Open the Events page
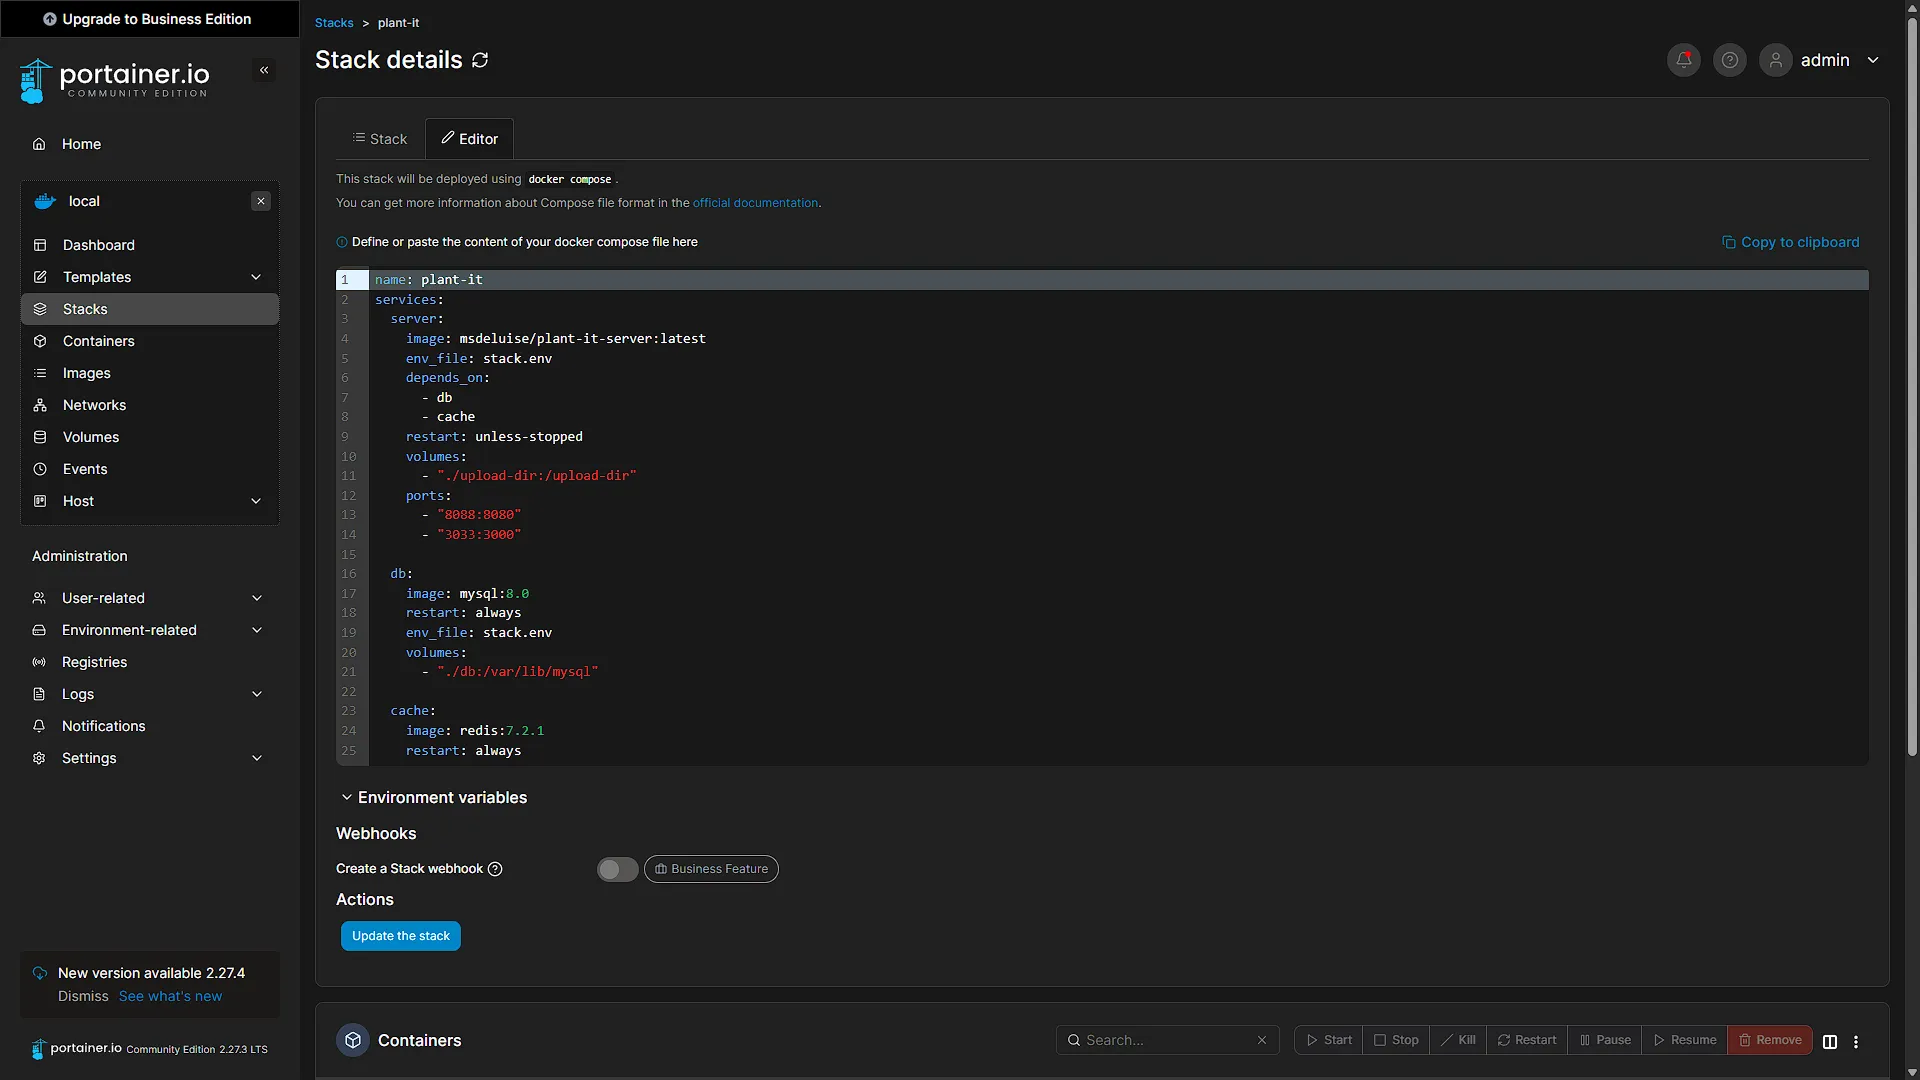The image size is (1920, 1080). [150, 469]
